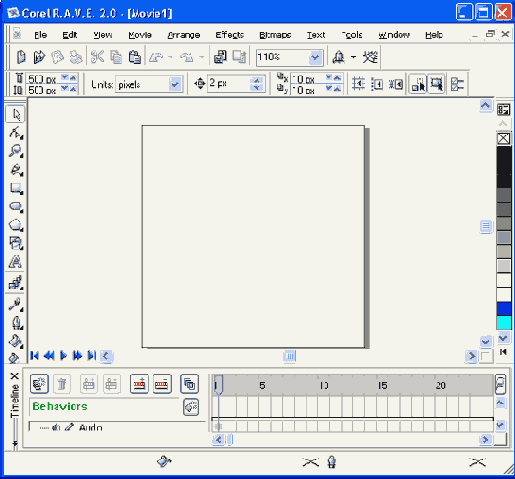The height and width of the screenshot is (479, 515).
Task: Toggle draw complex objects when moving
Action: coord(418,84)
